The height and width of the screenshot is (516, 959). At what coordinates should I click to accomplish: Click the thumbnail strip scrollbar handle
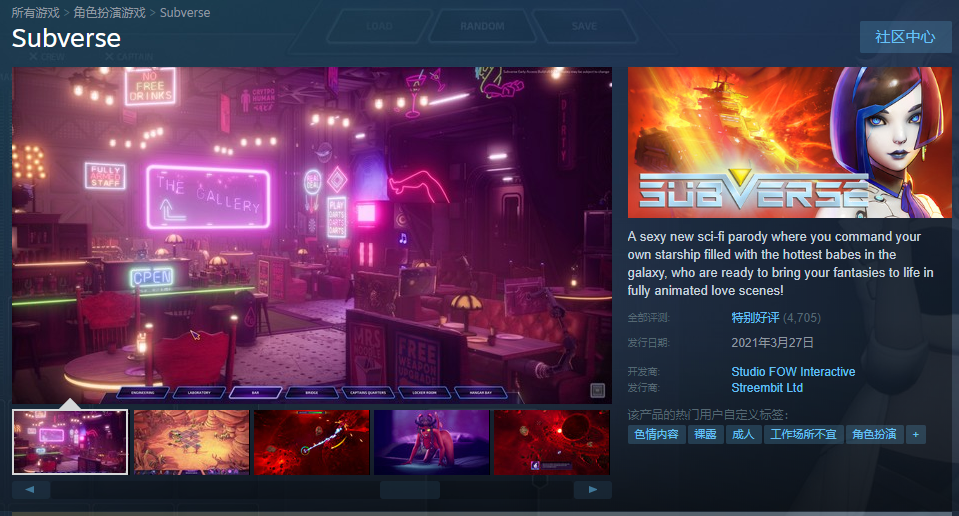pos(410,489)
